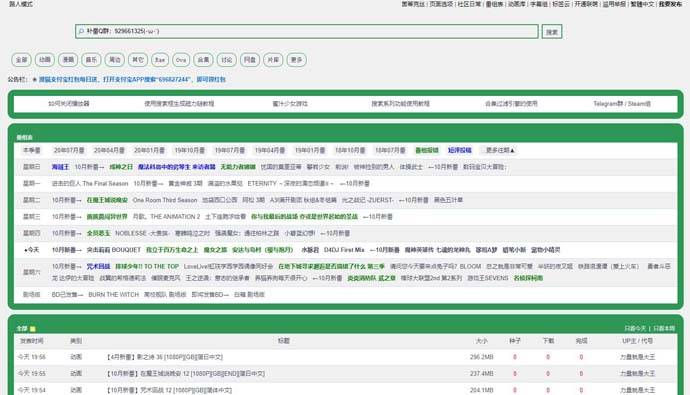
Task: Sort the list by 完成 column
Action: (581, 341)
